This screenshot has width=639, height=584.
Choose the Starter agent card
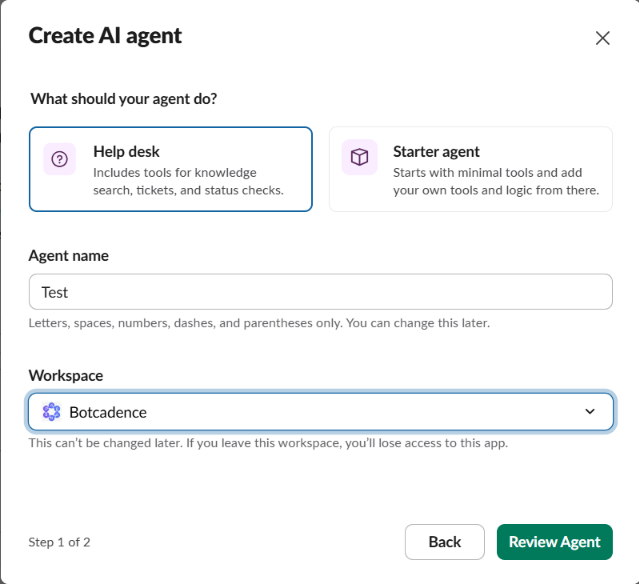pyautogui.click(x=471, y=169)
